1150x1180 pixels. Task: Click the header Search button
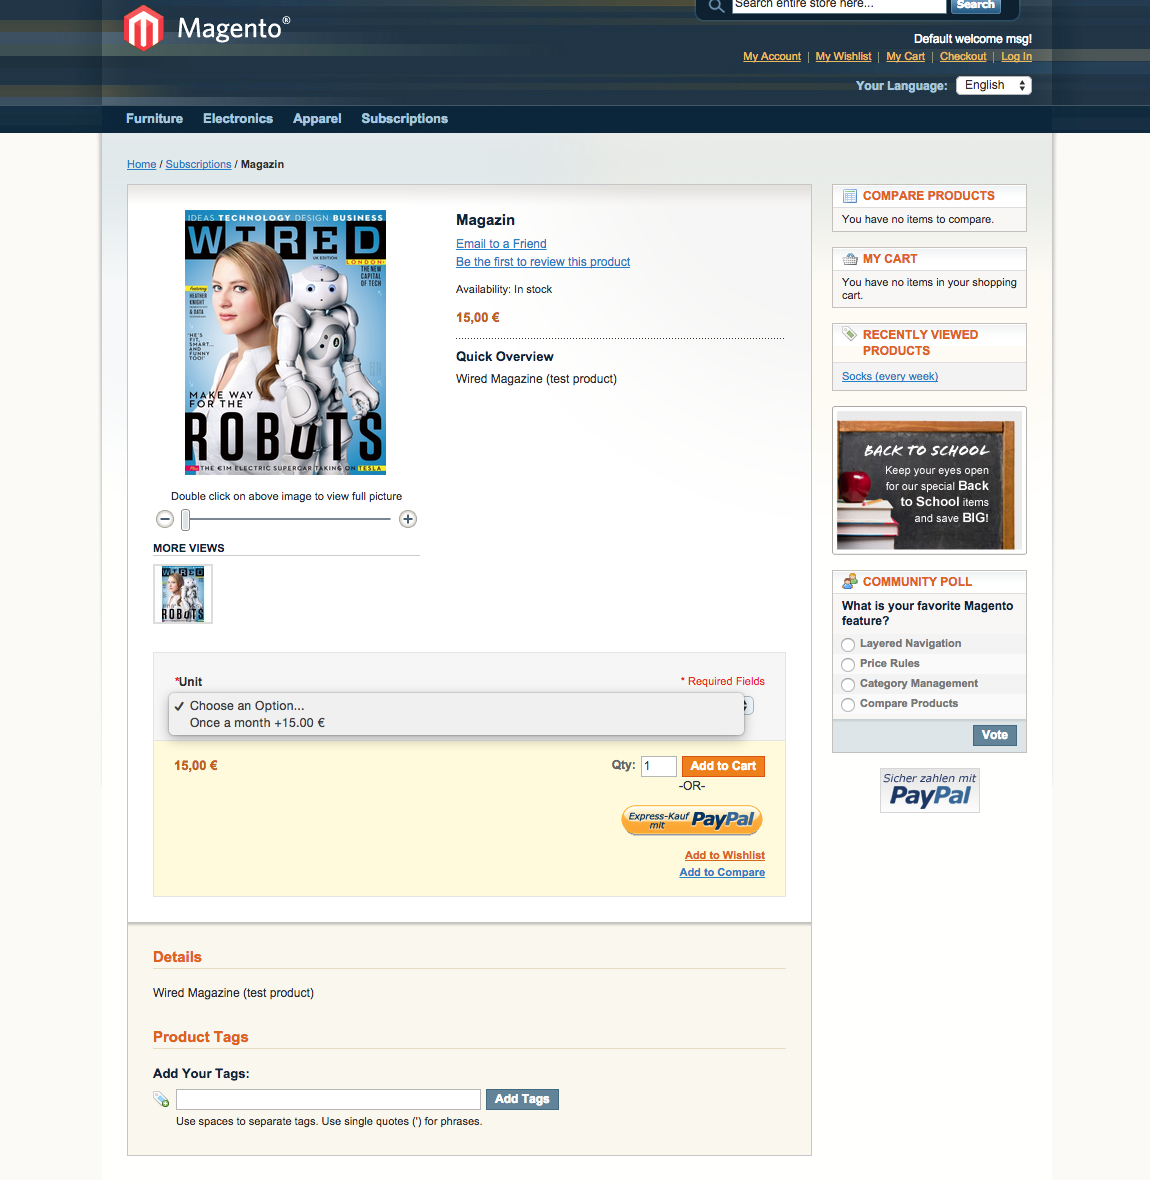(x=975, y=5)
